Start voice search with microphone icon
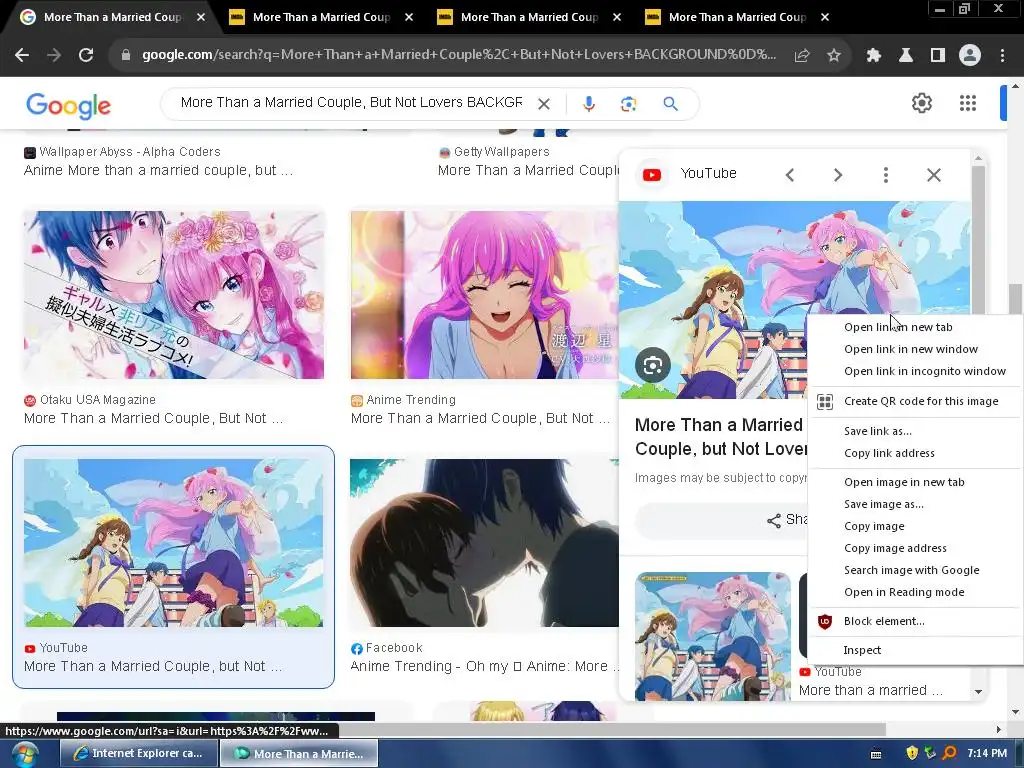Screen dimensions: 1024x768 tap(588, 104)
